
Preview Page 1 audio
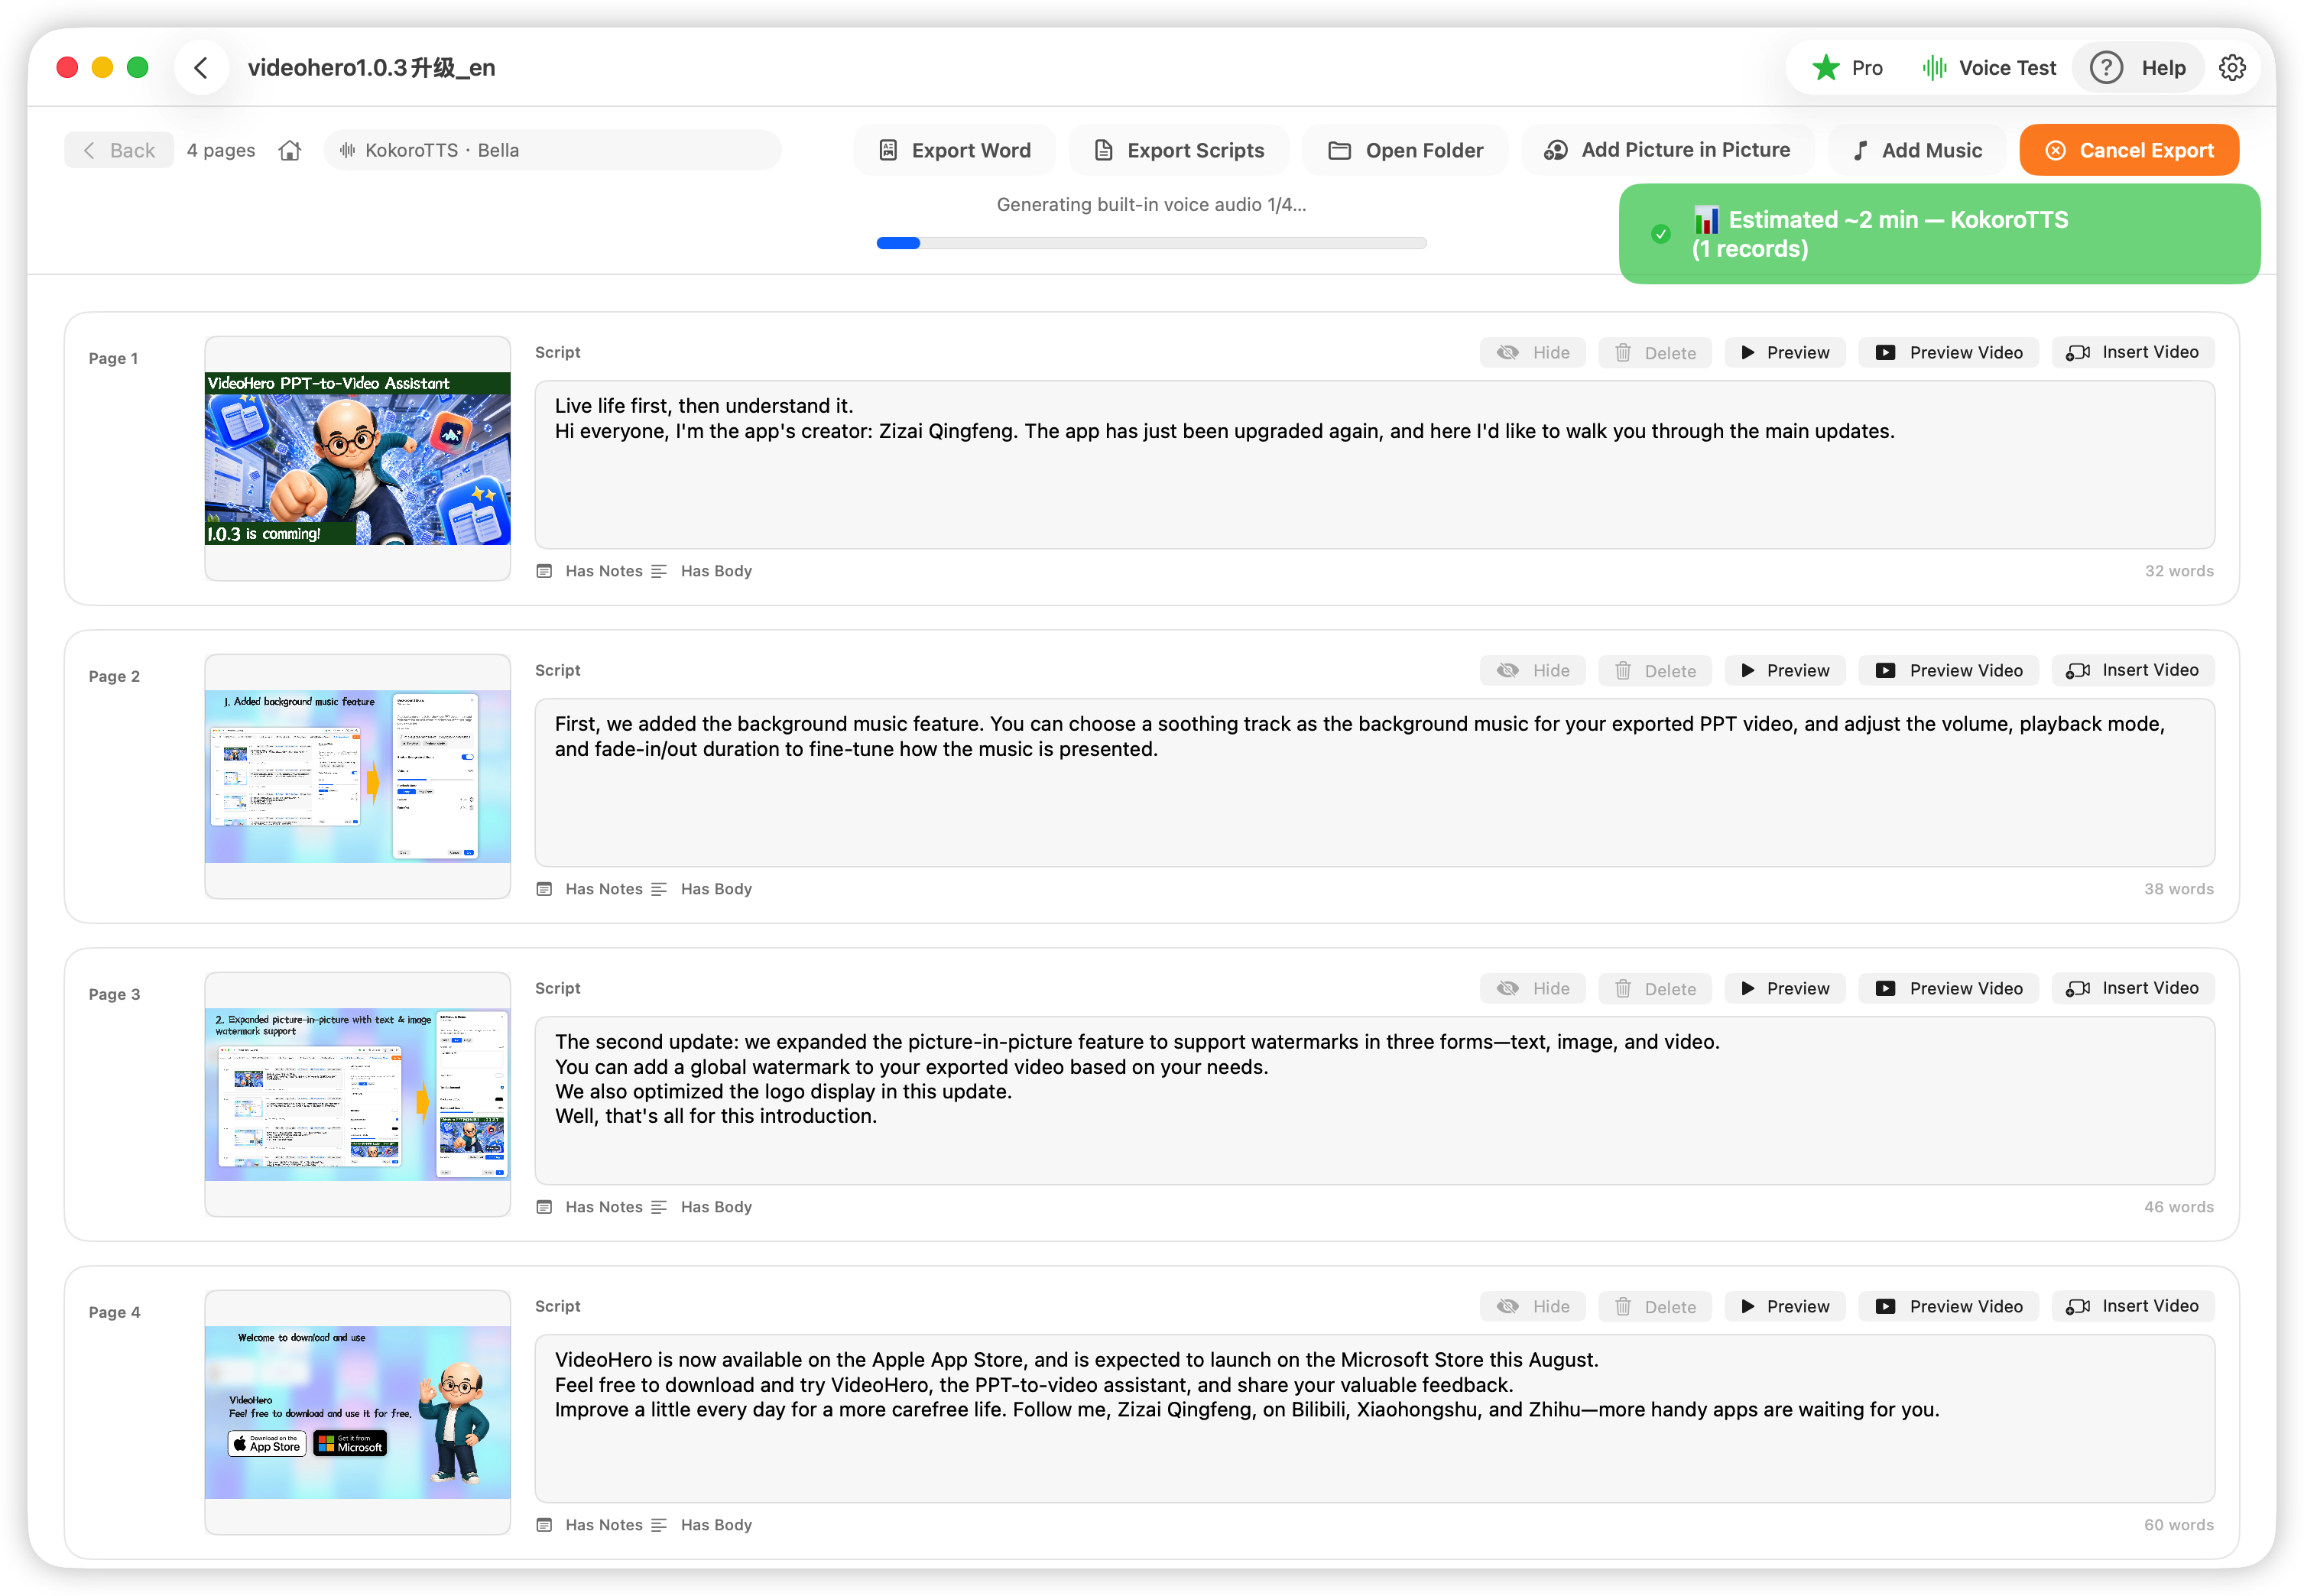[x=1785, y=352]
